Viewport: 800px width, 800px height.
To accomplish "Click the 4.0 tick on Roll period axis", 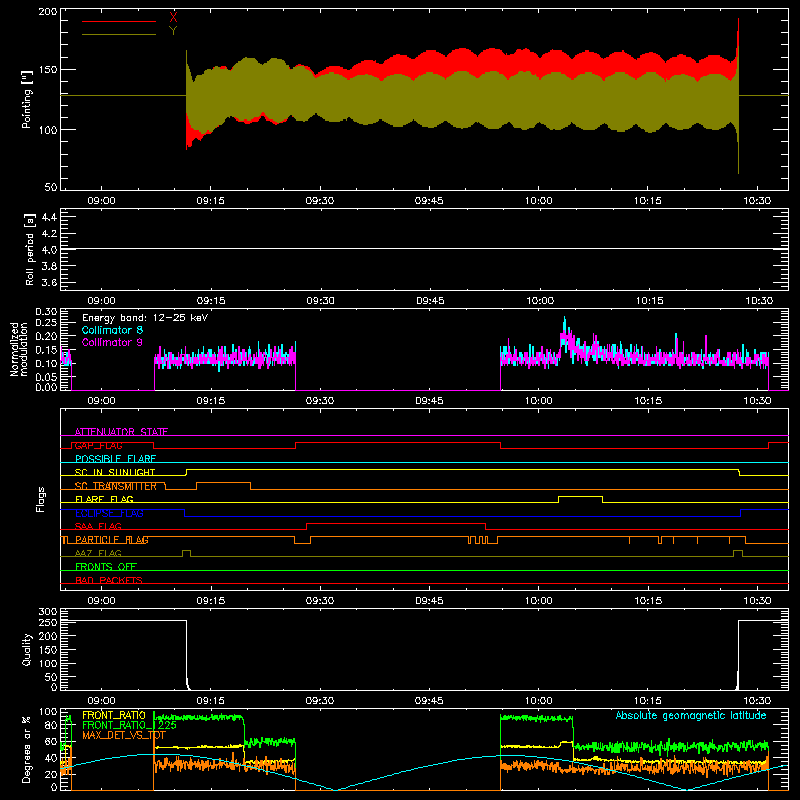I will coord(49,249).
